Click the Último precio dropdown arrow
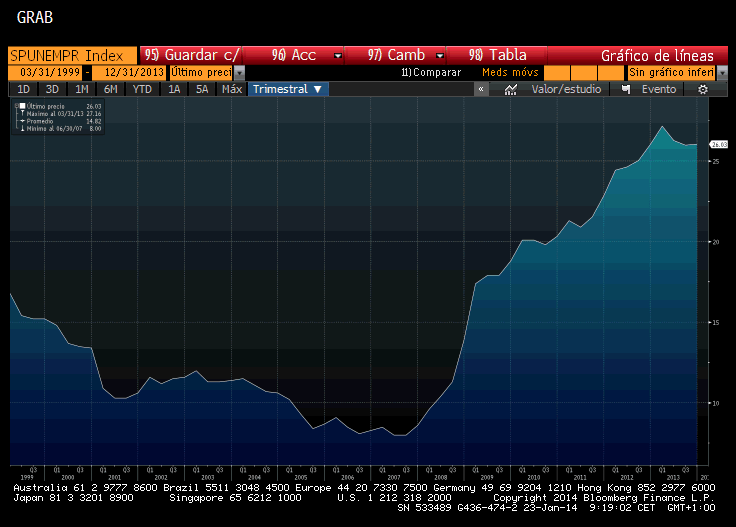 239,73
